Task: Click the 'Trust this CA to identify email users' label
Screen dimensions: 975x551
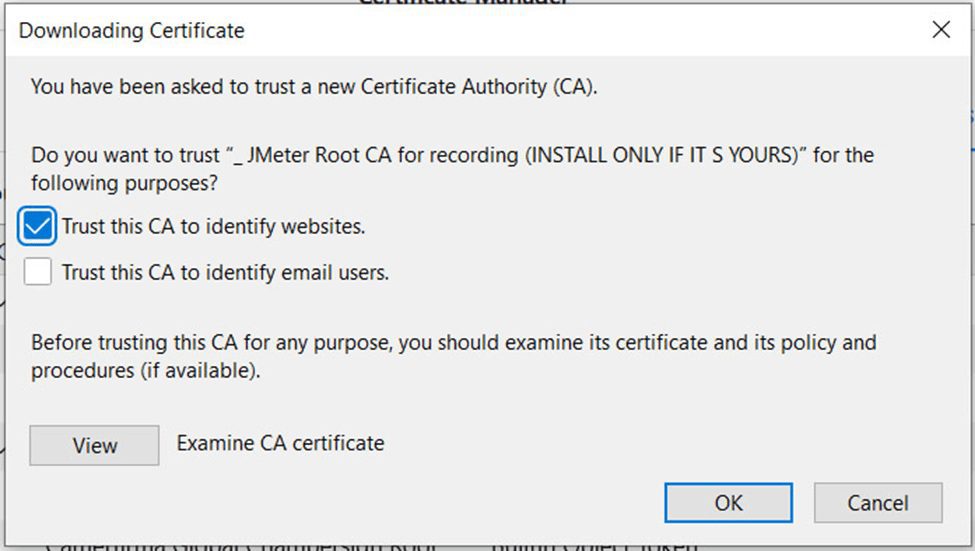Action: tap(225, 272)
